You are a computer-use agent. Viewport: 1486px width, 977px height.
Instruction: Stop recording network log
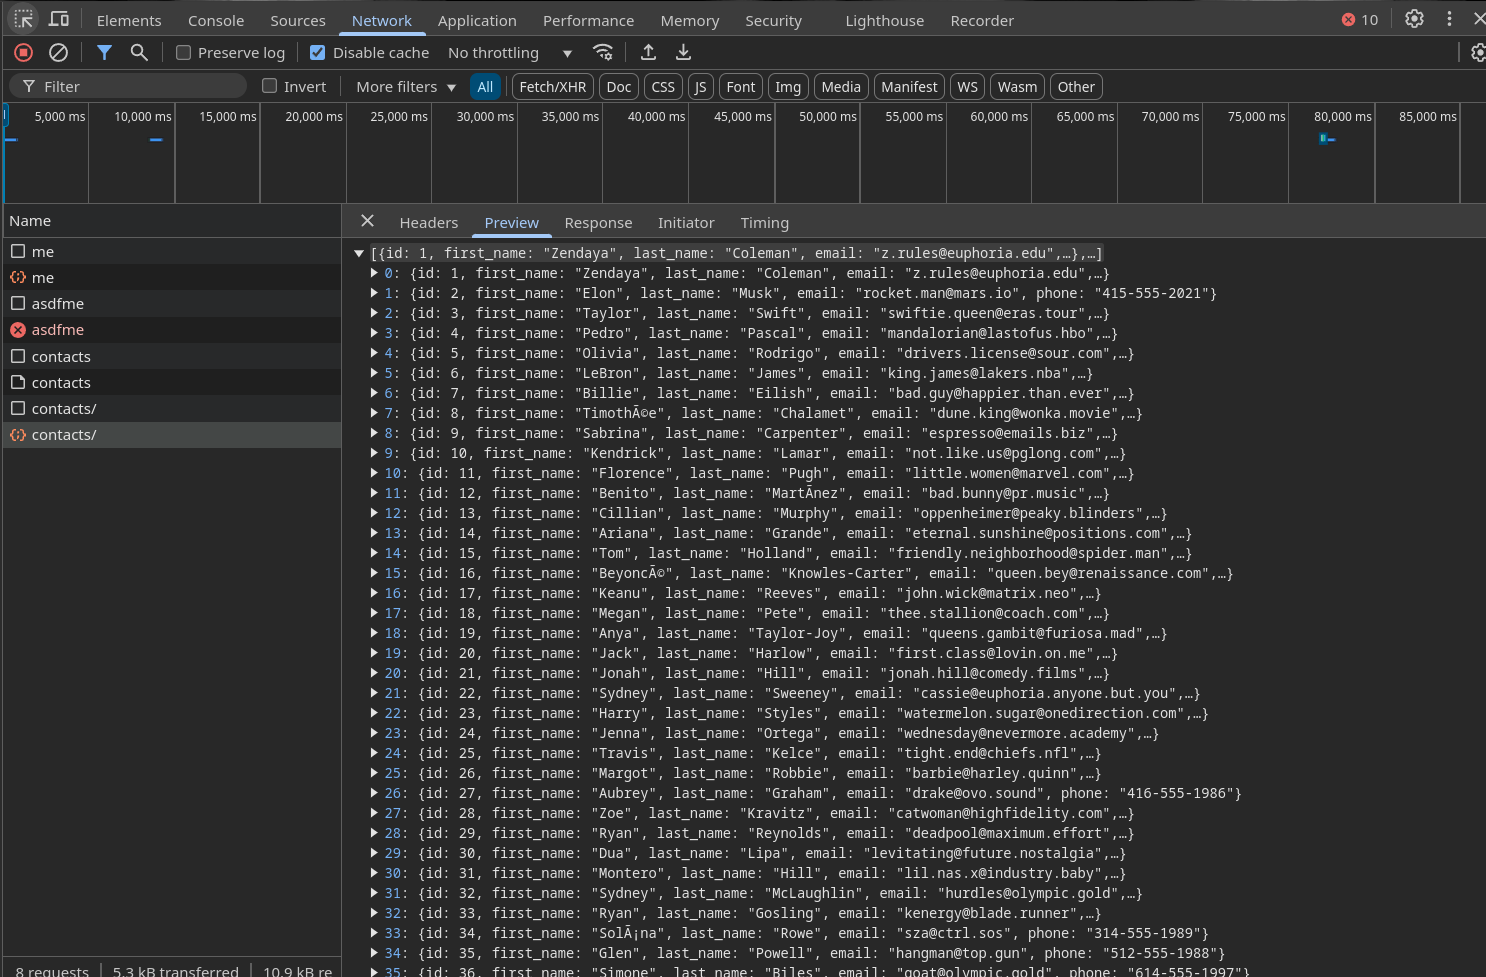24,53
